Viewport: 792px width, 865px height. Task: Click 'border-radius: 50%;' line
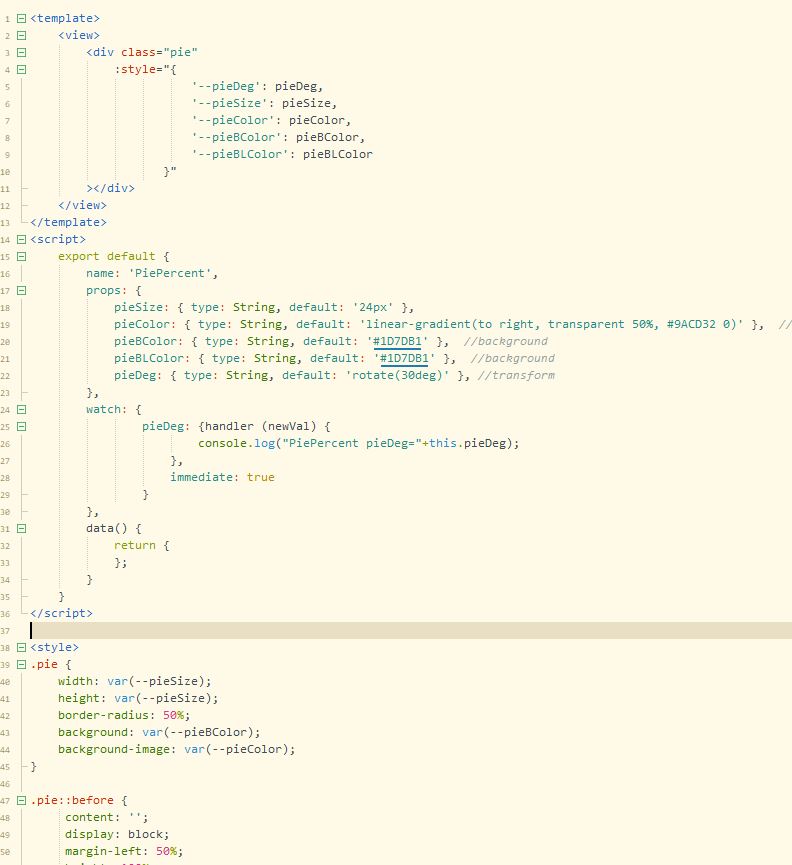(x=124, y=716)
